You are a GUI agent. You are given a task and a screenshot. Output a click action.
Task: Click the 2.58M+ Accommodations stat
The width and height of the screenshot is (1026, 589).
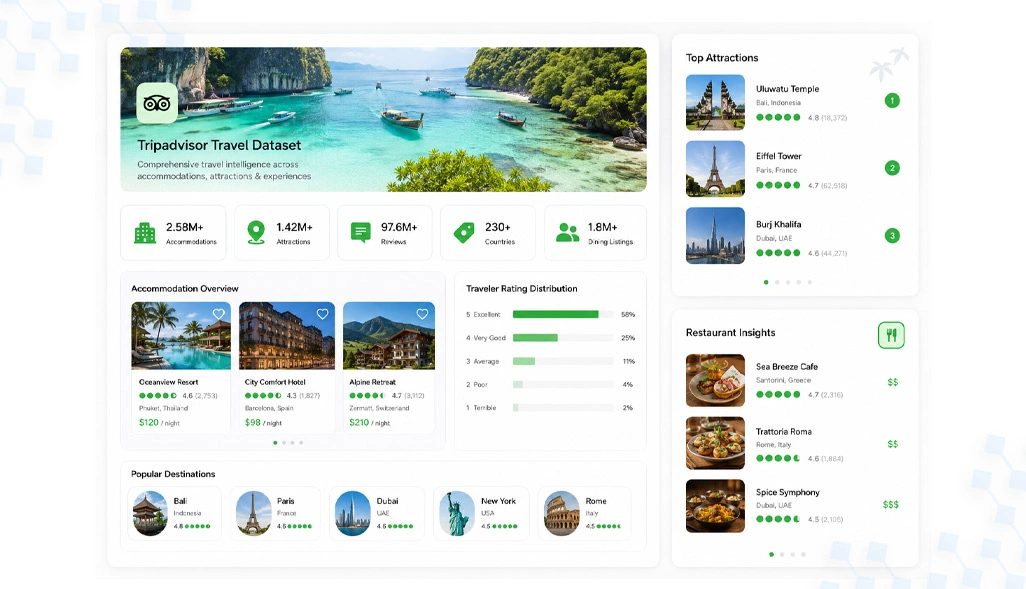click(x=173, y=233)
